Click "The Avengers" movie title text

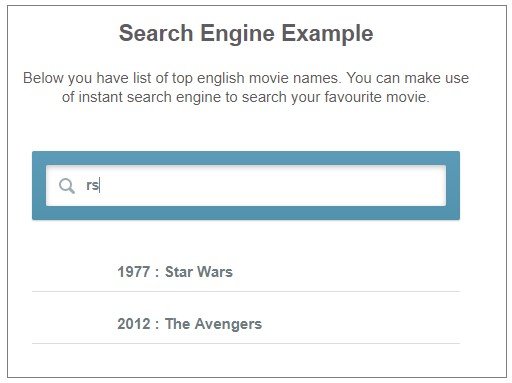[213, 324]
